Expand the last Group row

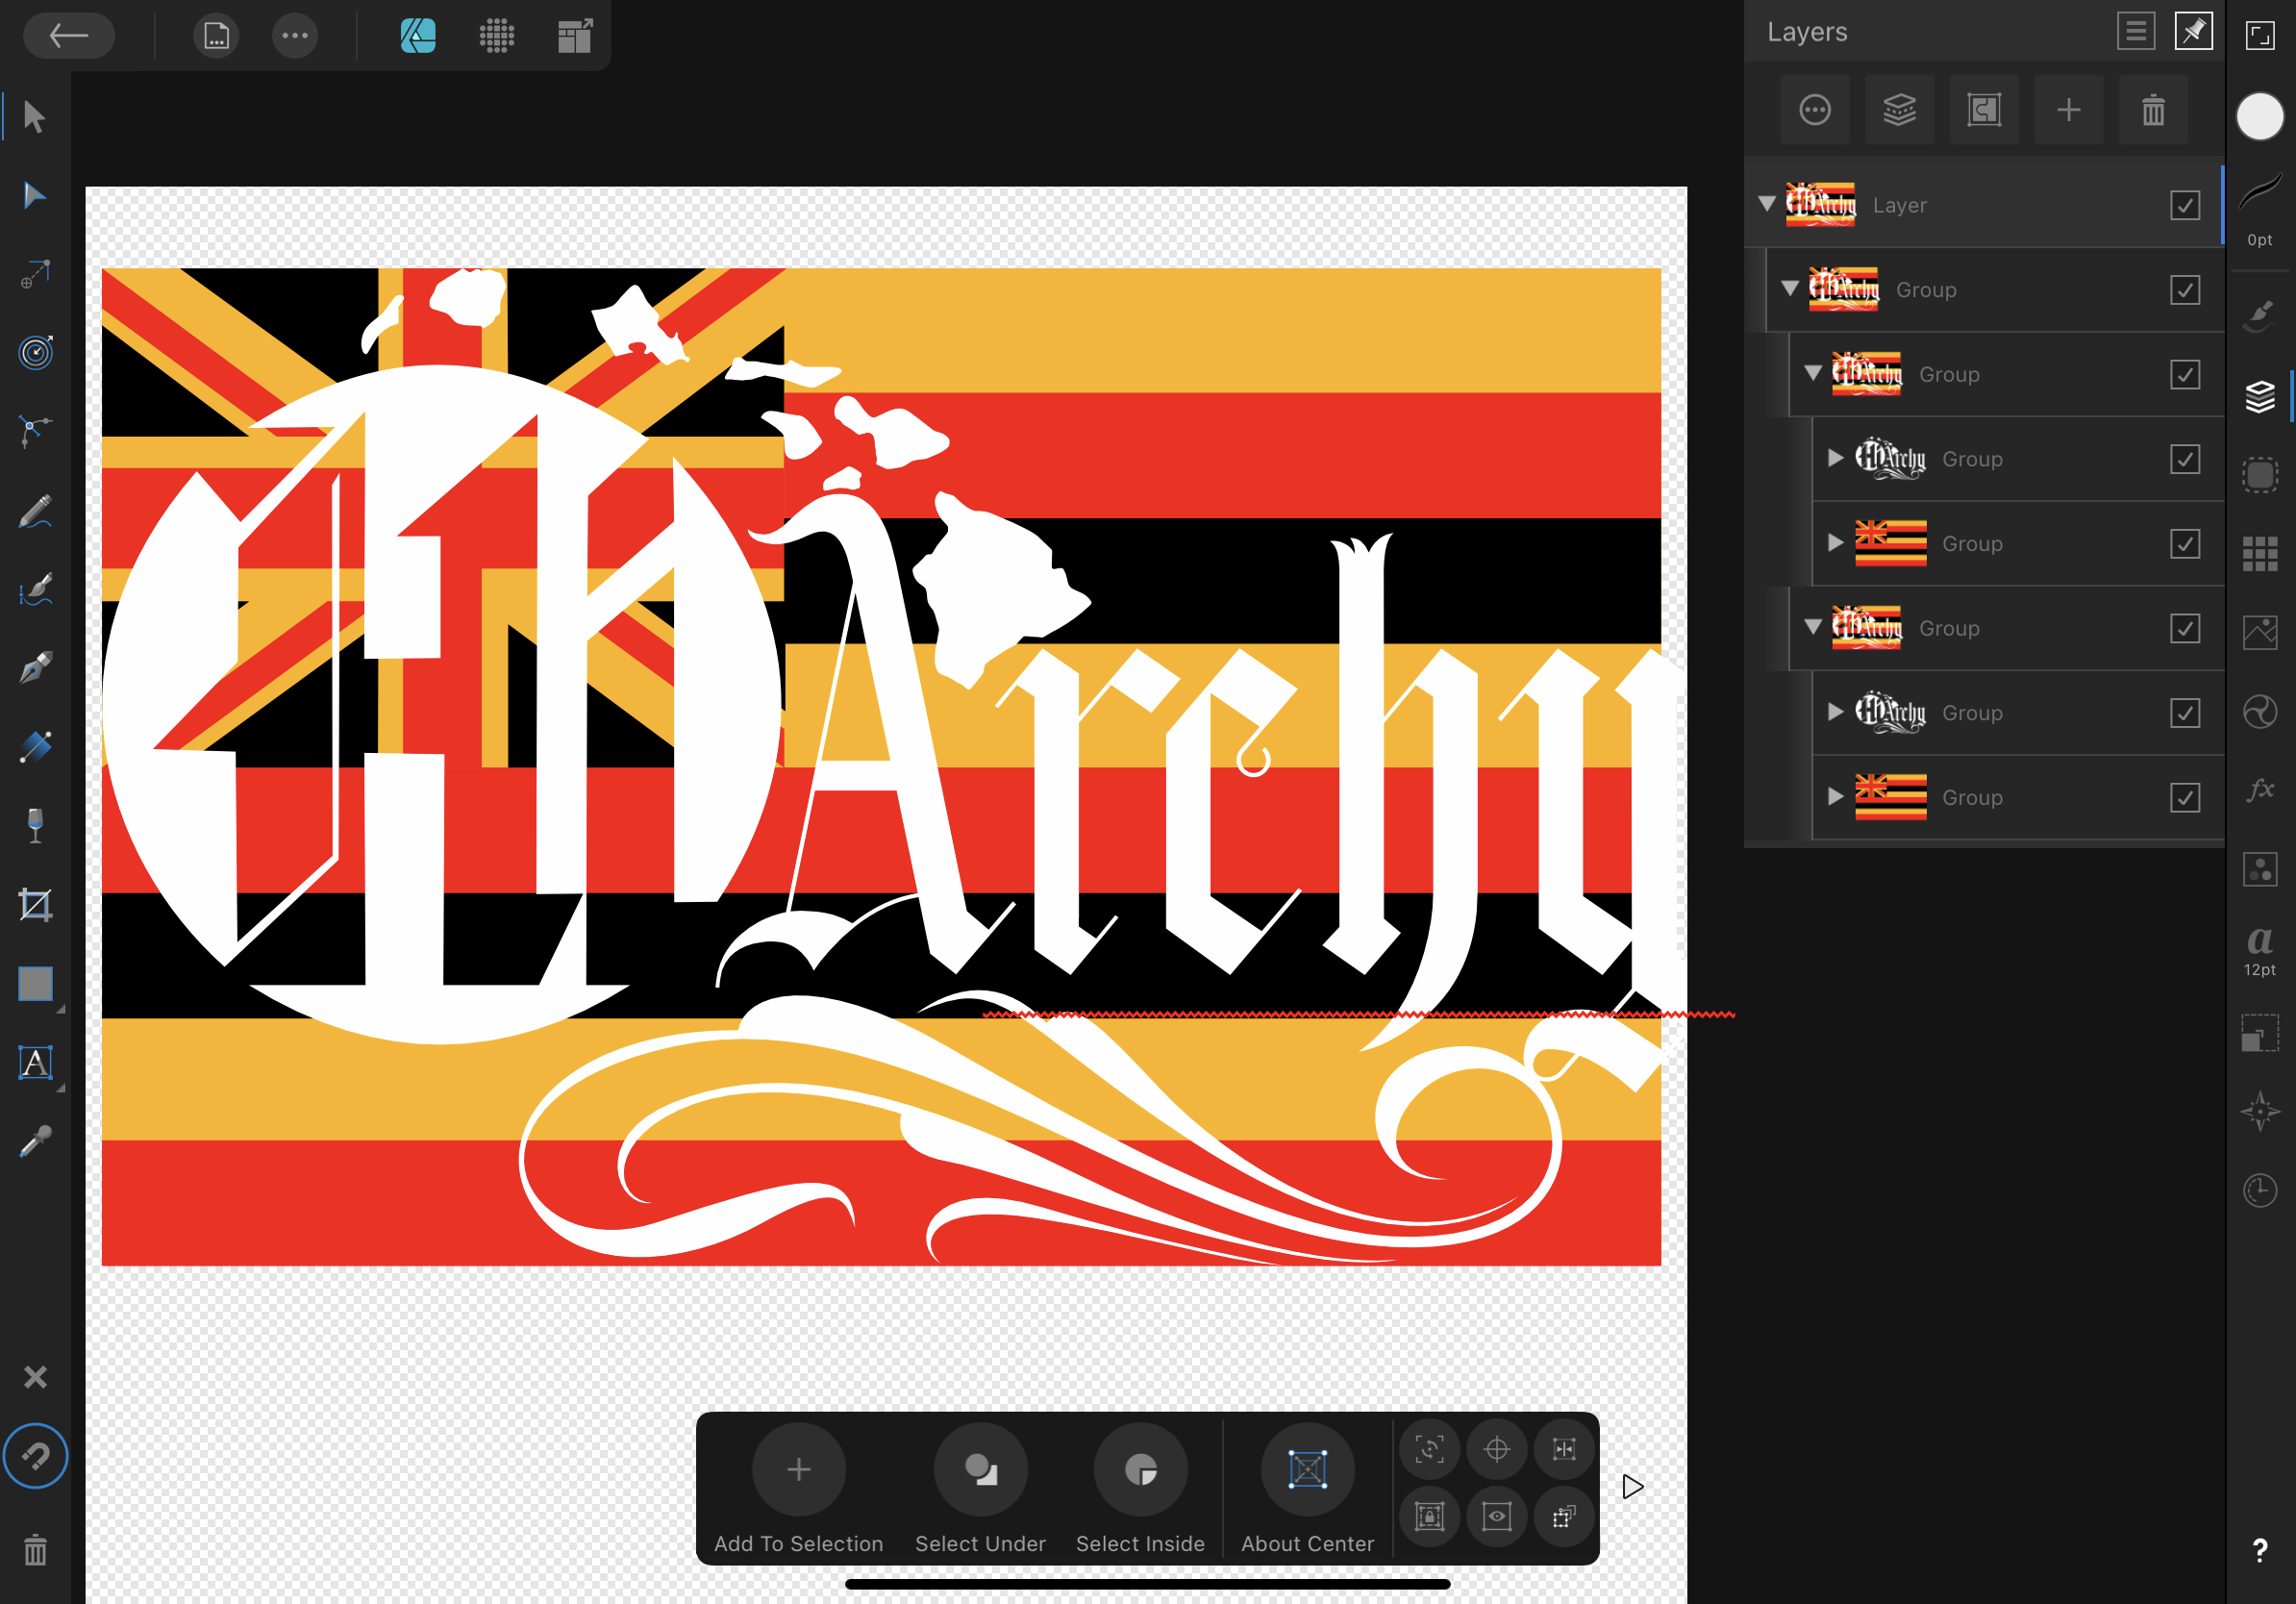[x=1835, y=797]
